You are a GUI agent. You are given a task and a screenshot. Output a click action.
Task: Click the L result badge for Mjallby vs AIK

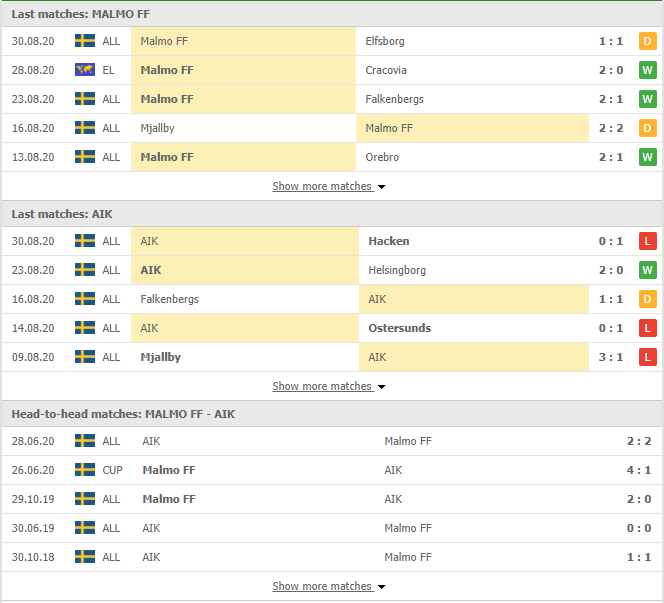(x=647, y=357)
